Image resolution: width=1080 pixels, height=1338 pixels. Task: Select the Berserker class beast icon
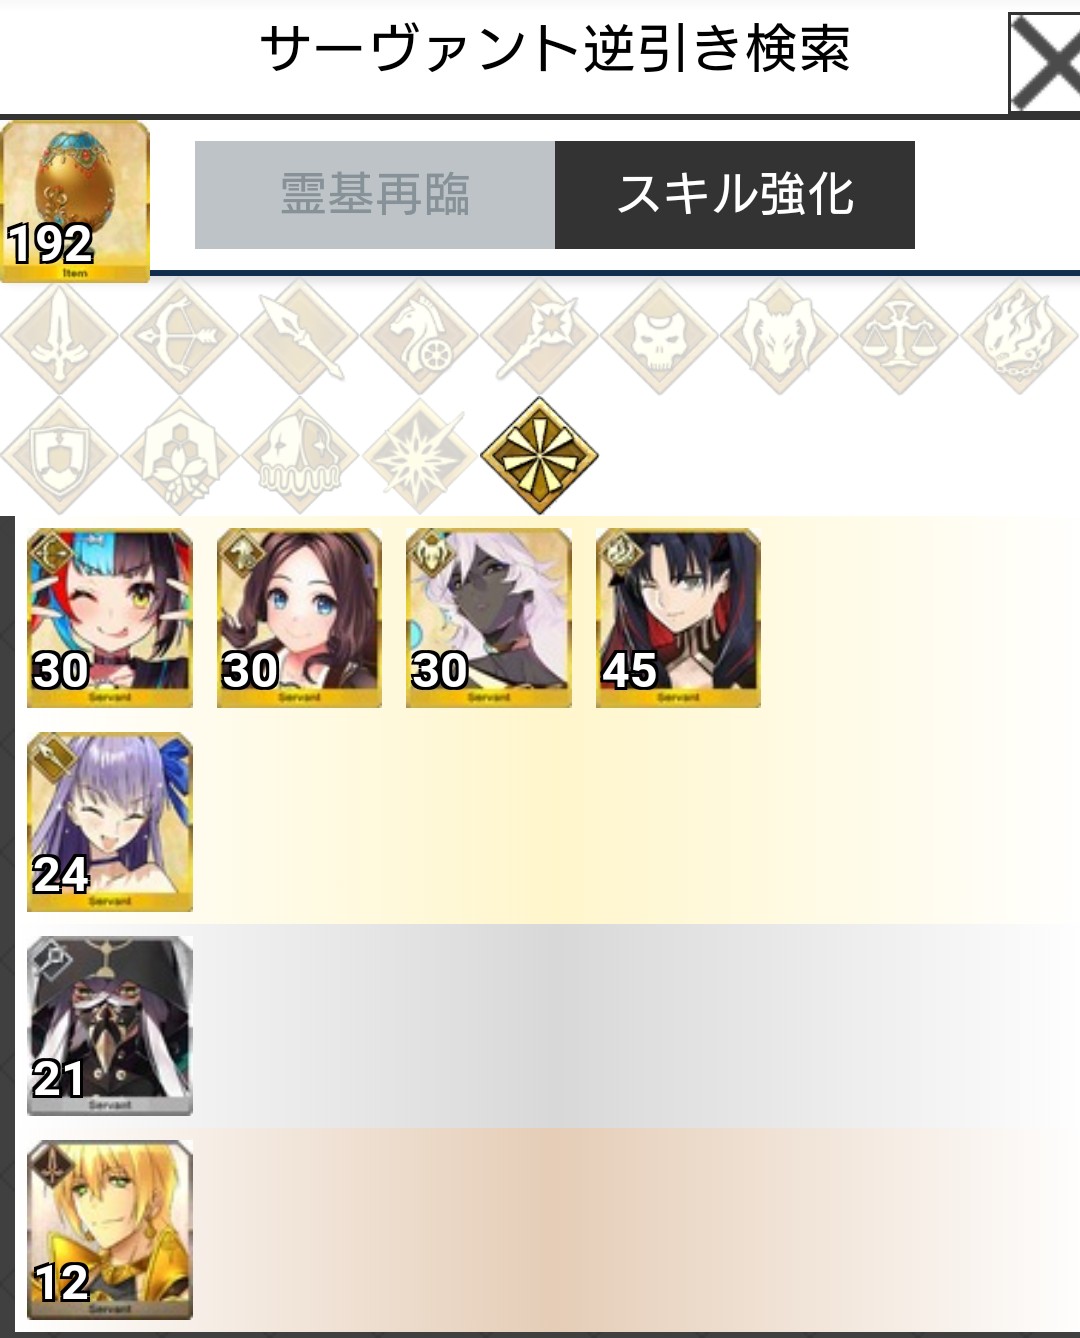[x=780, y=337]
